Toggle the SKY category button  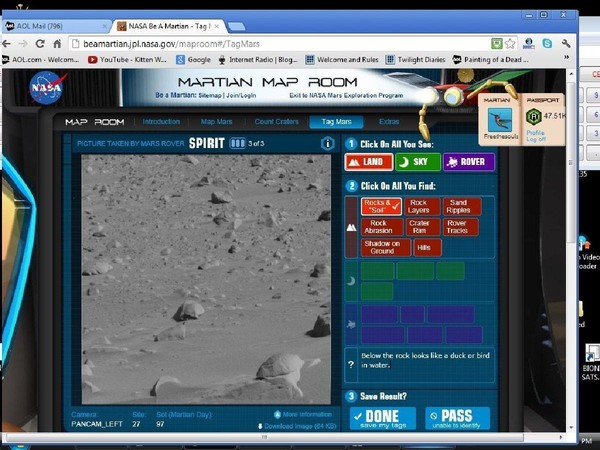coord(418,162)
